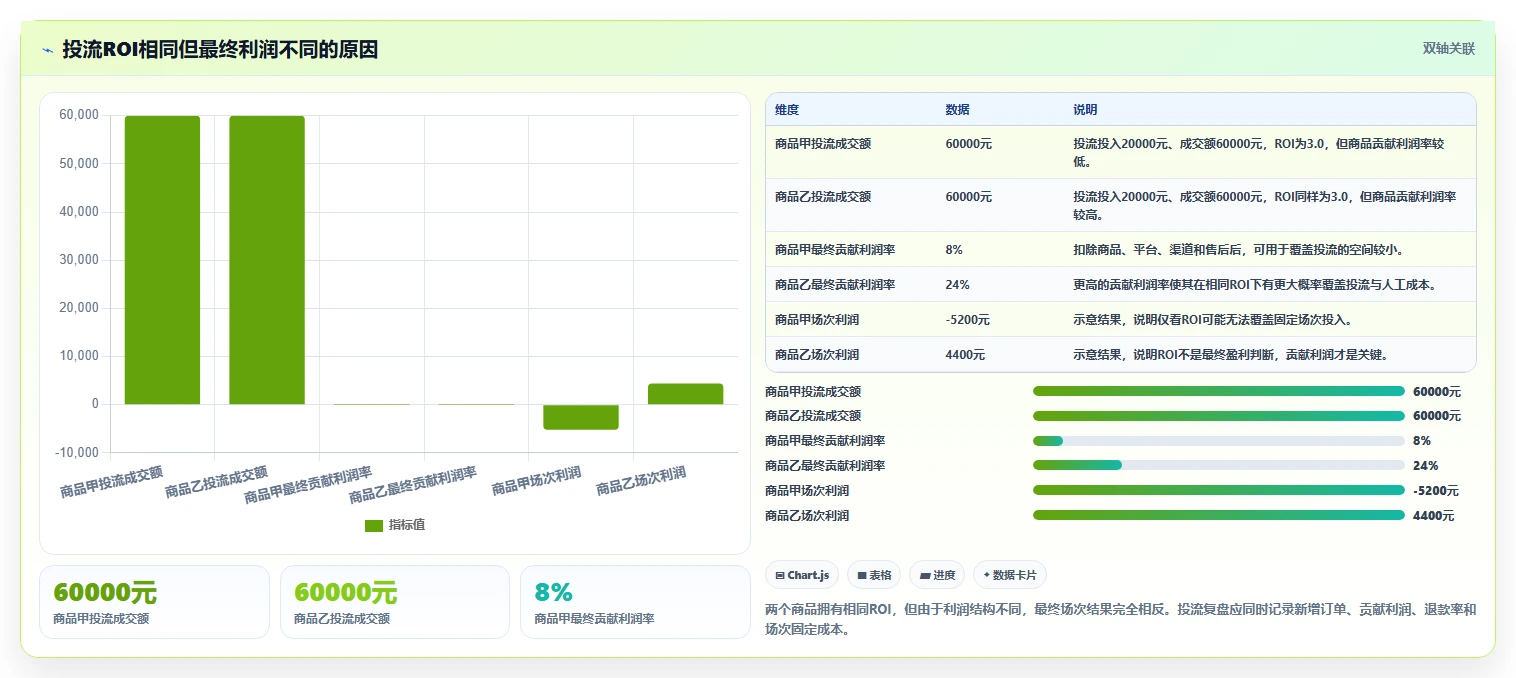The width and height of the screenshot is (1516, 678).
Task: Click the 指标值 legend label
Action: [x=407, y=525]
